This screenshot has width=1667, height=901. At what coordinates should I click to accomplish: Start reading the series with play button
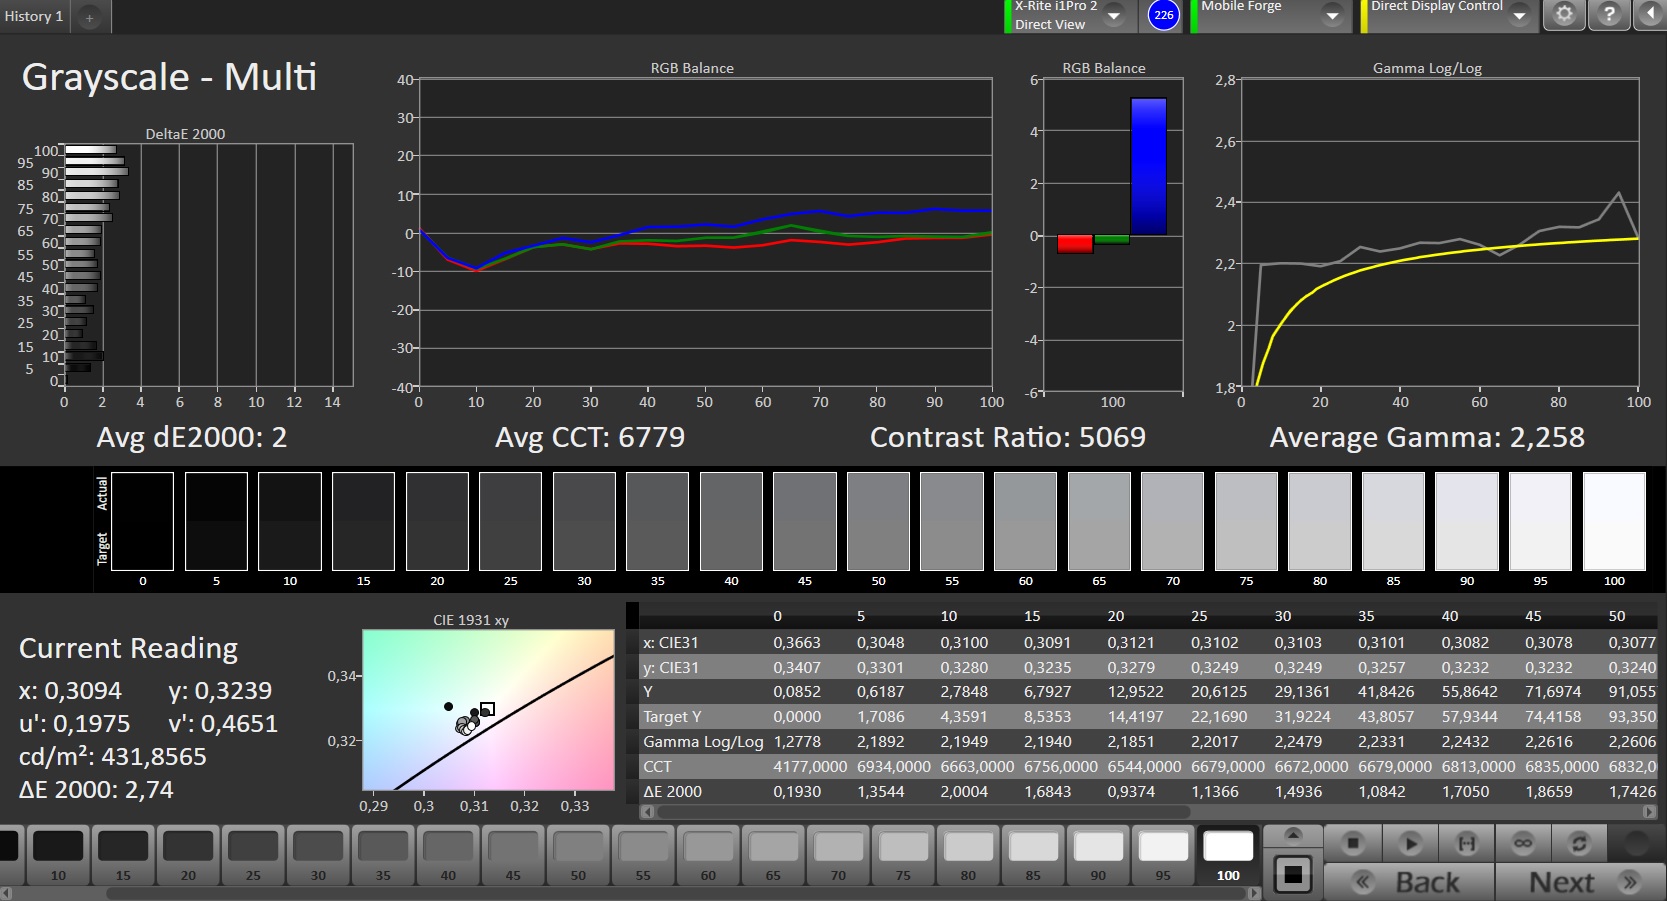click(1410, 843)
